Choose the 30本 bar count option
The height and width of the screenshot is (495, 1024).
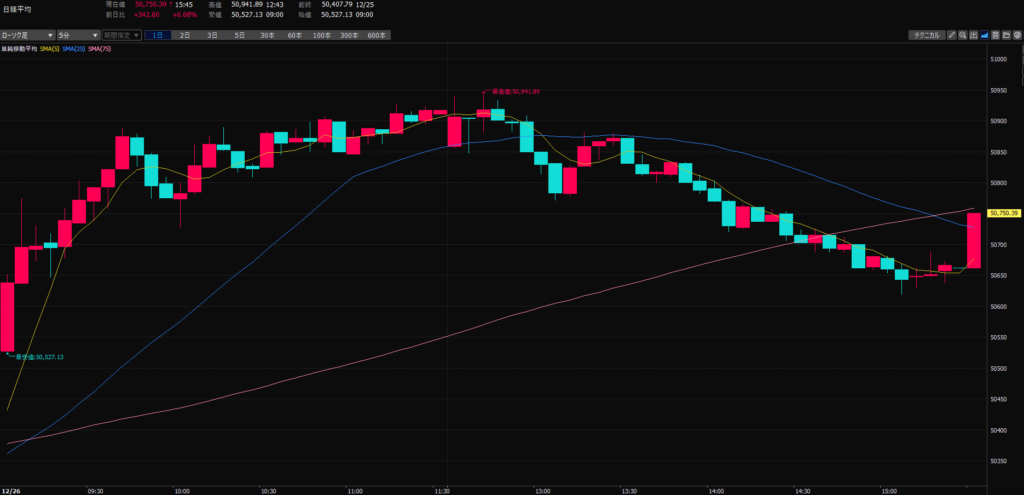tap(267, 35)
